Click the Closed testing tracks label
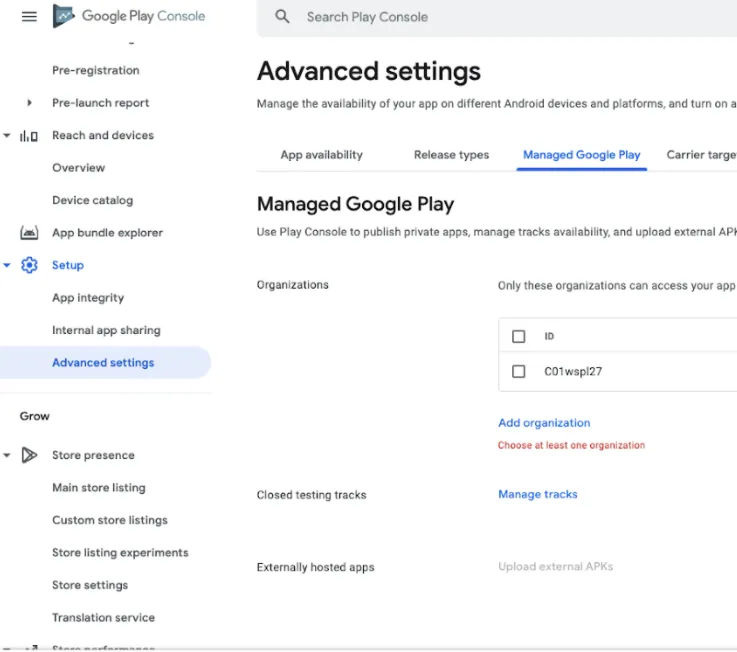 pos(311,495)
